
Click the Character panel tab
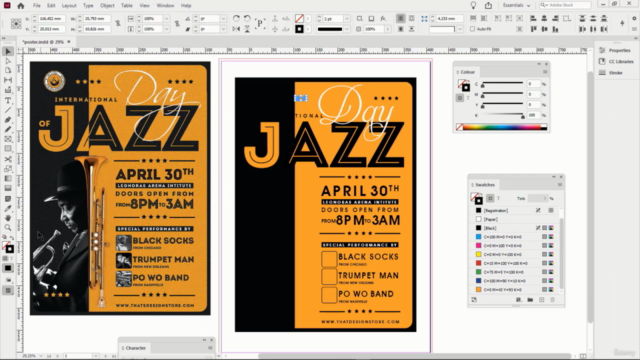pyautogui.click(x=136, y=348)
